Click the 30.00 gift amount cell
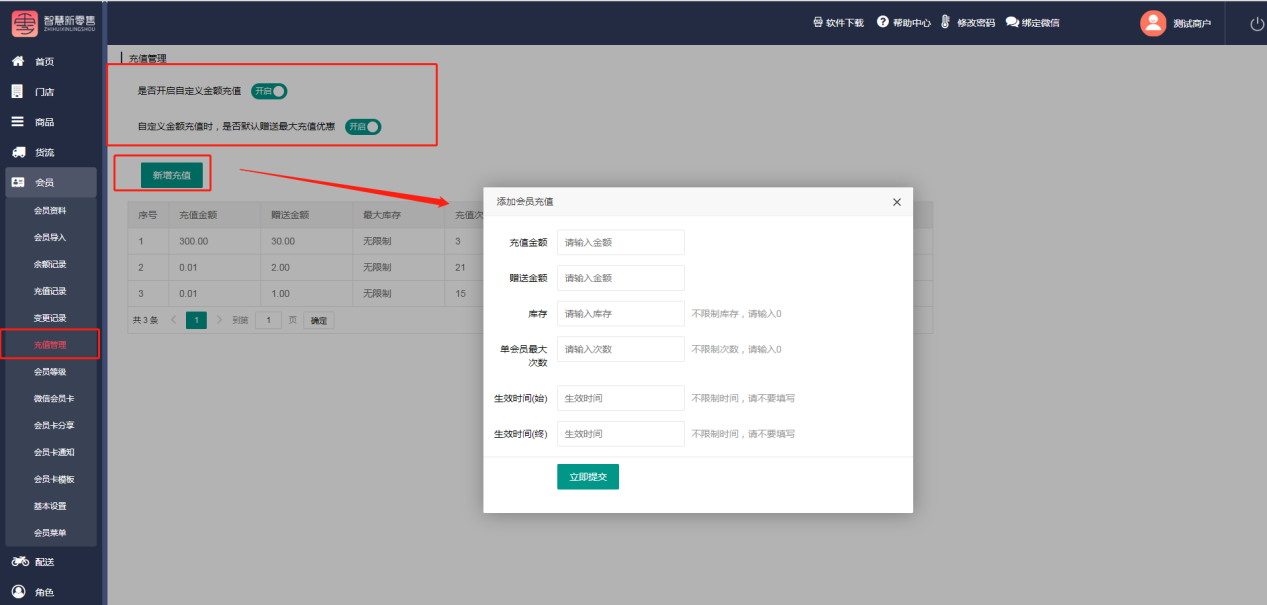 pos(307,241)
